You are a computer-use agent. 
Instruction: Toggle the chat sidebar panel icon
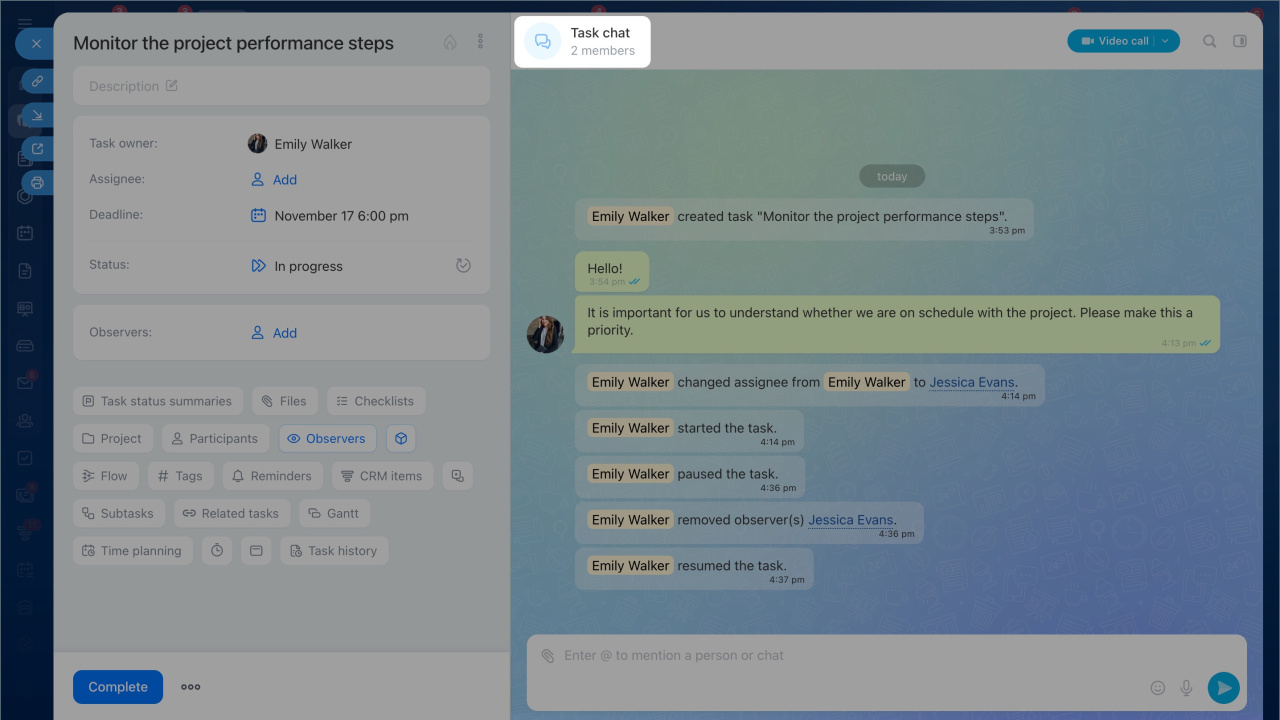[1240, 41]
